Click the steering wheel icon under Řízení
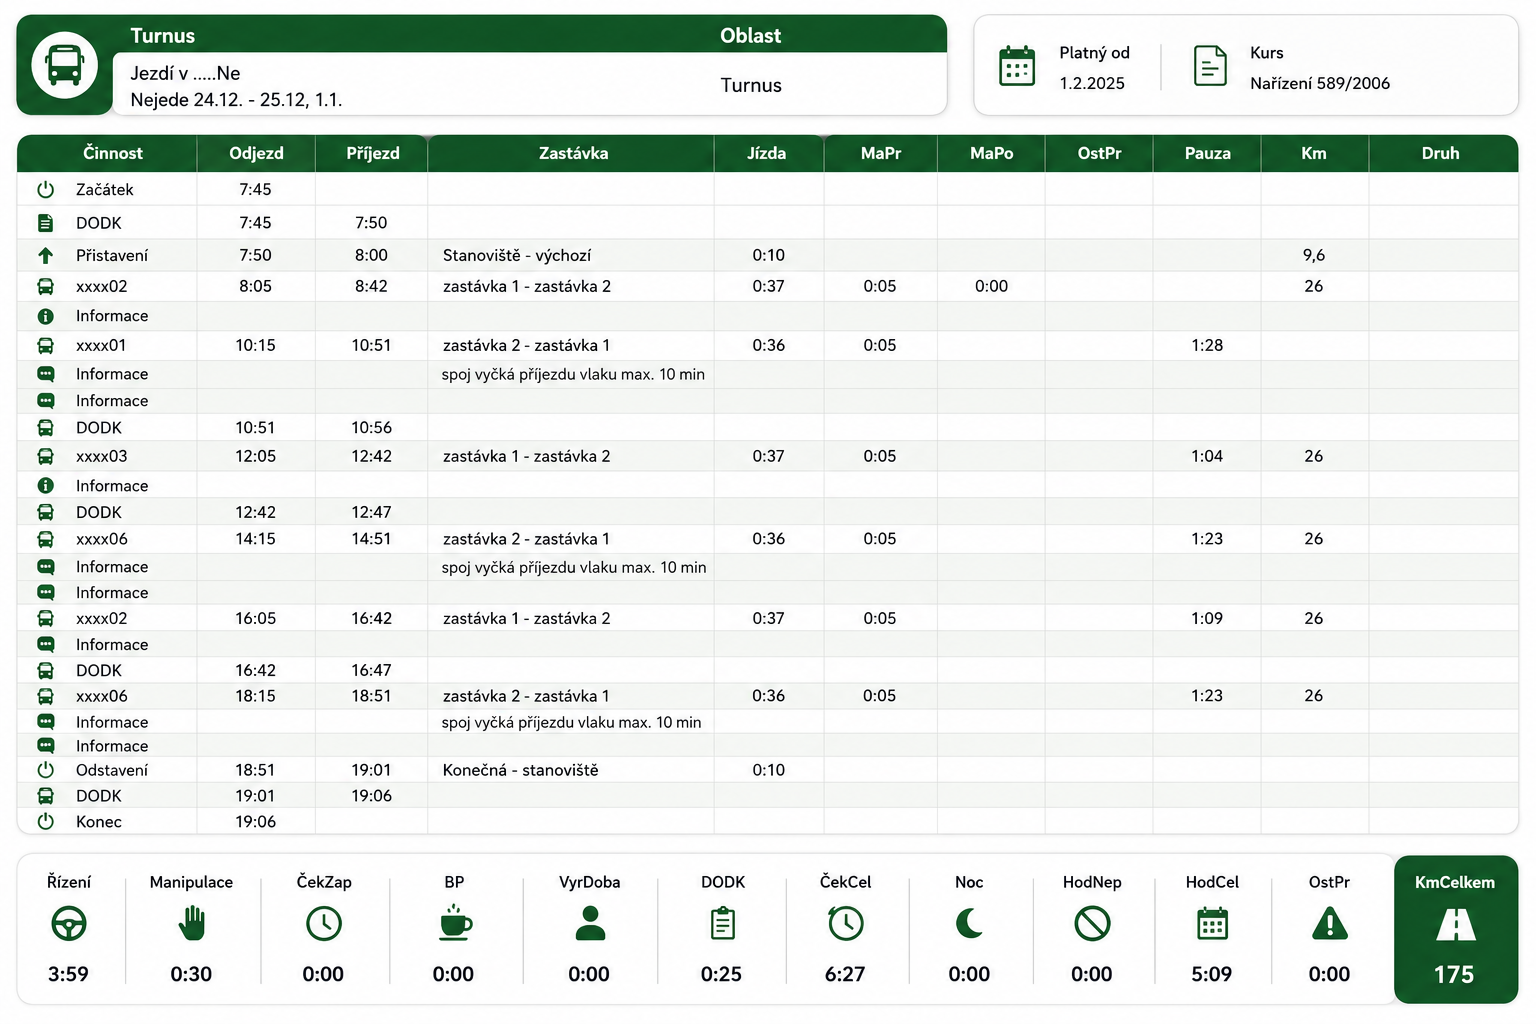1536x1024 pixels. pos(69,923)
